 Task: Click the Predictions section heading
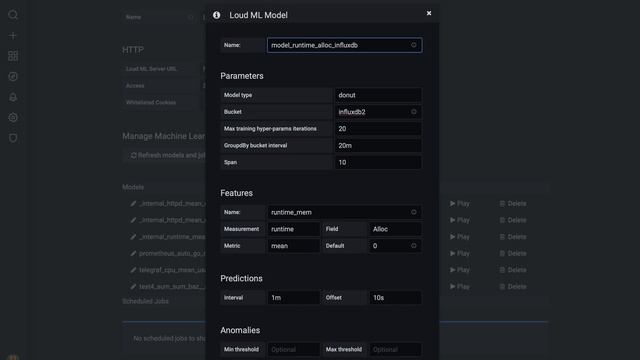coord(241,278)
